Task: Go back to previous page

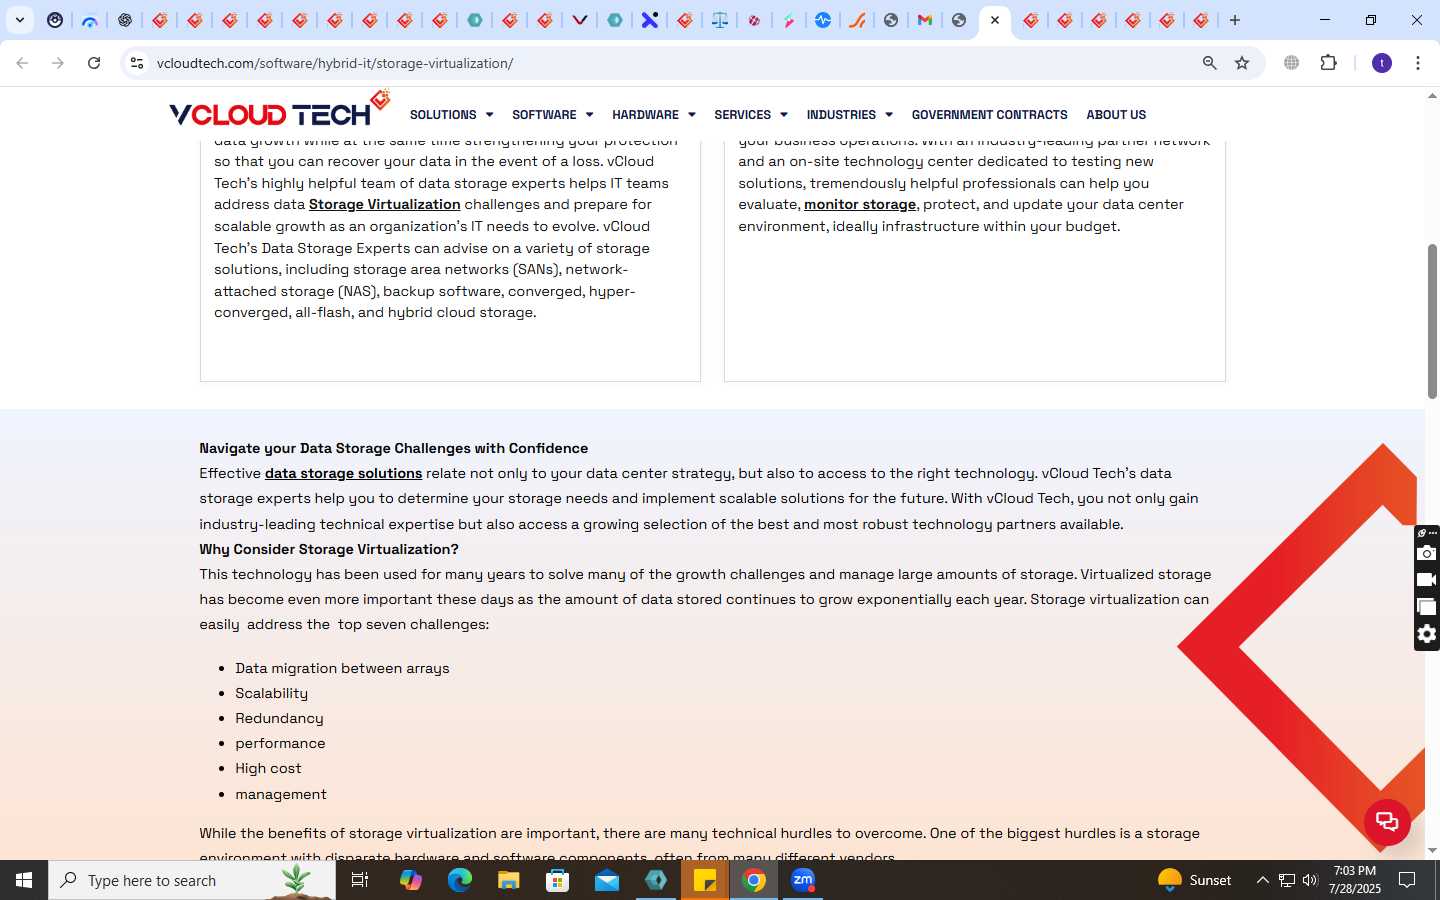Action: click(x=22, y=63)
